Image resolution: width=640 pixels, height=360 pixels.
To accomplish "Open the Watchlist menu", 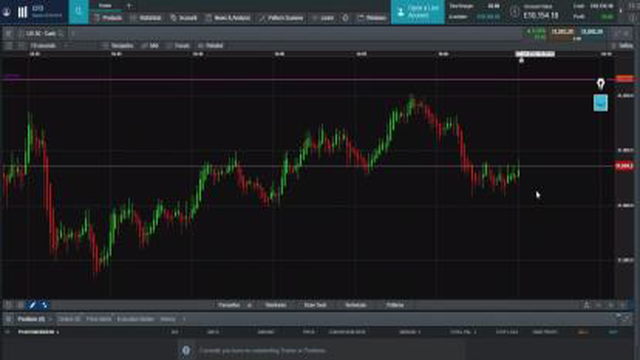I will click(146, 18).
